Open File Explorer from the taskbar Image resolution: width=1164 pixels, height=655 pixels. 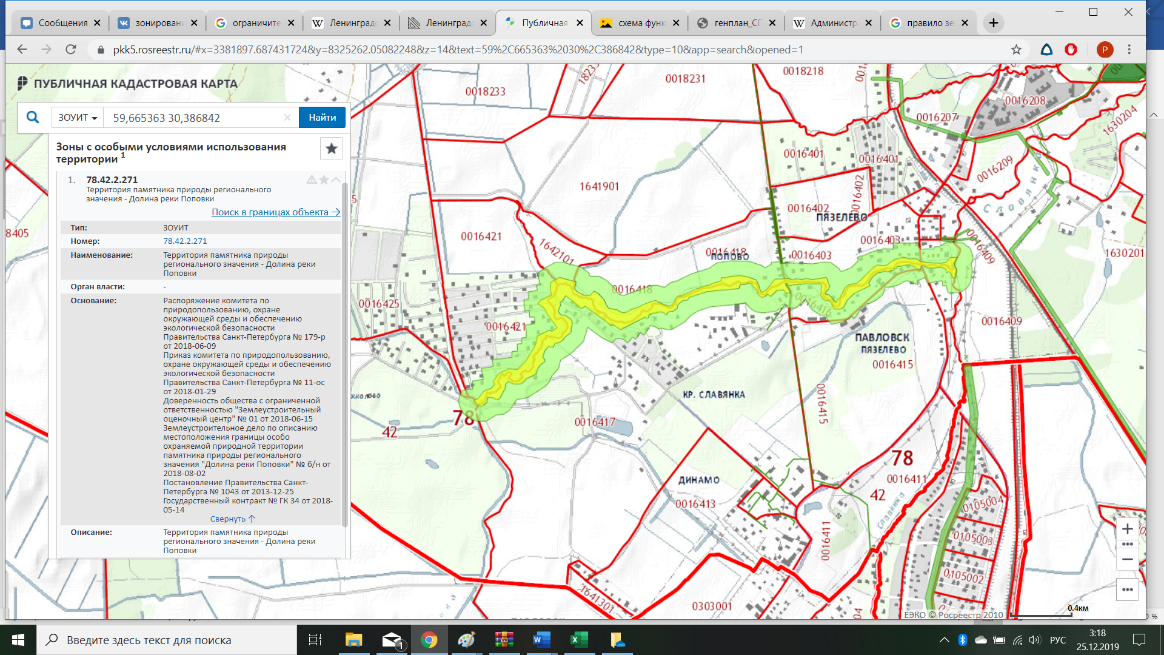pos(353,639)
